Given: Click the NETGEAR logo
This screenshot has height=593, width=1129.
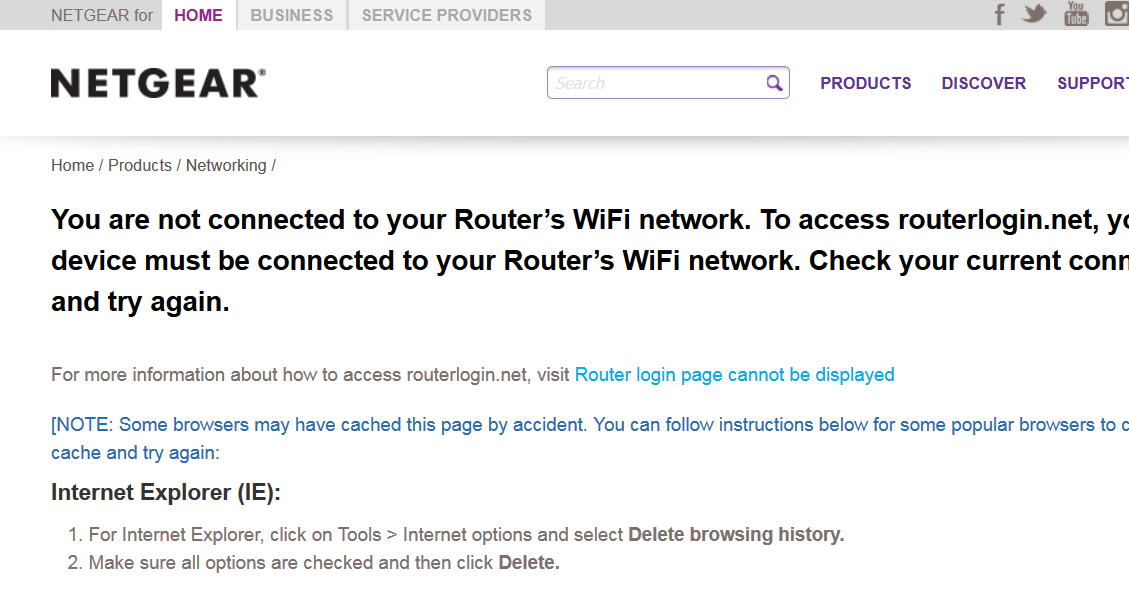Looking at the screenshot, I should click(157, 82).
